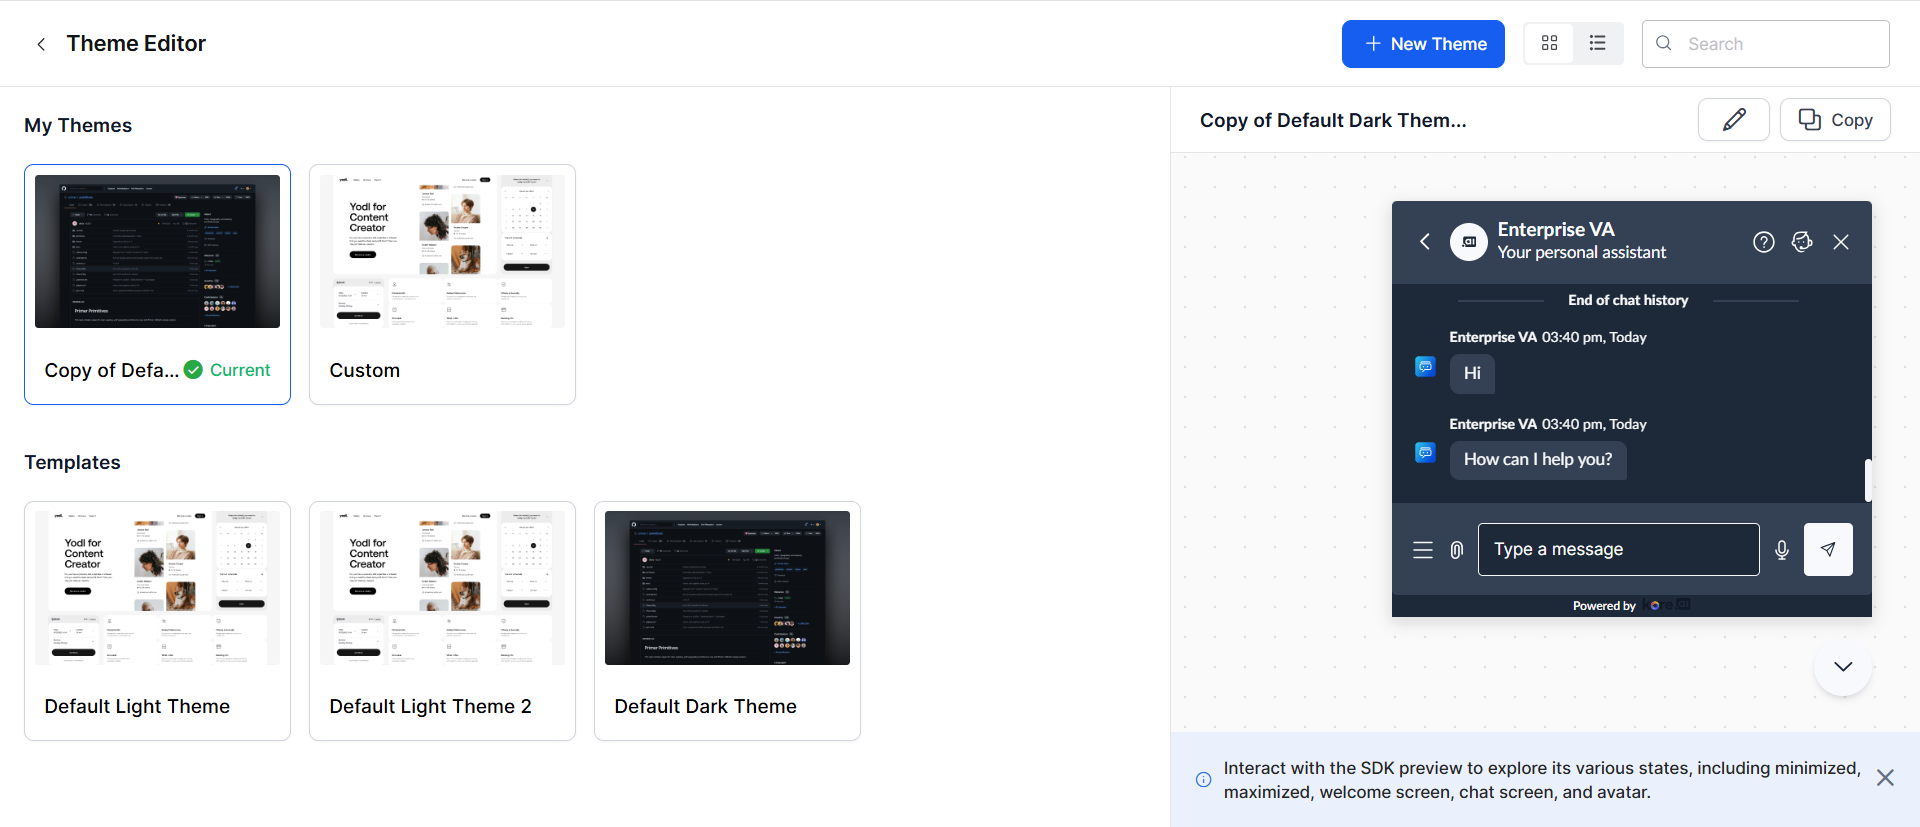Close the Enterprise VA chat window

[x=1840, y=242]
